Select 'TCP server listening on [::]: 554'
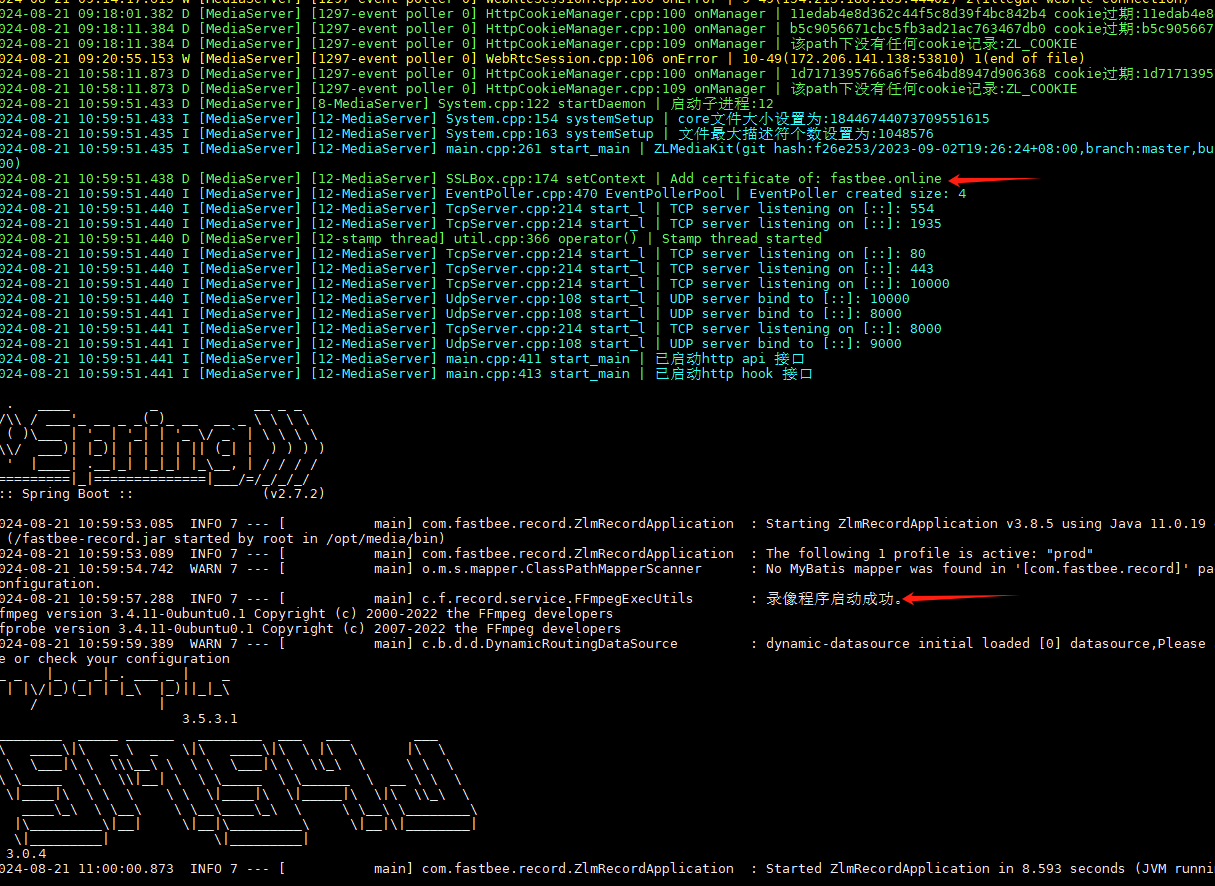The height and width of the screenshot is (886, 1215). click(802, 209)
